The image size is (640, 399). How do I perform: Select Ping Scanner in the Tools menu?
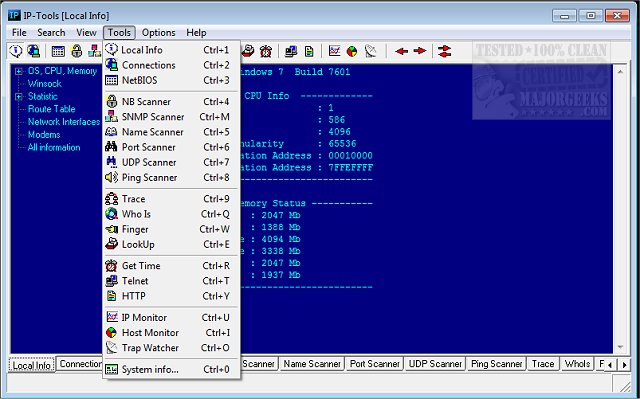171,177
